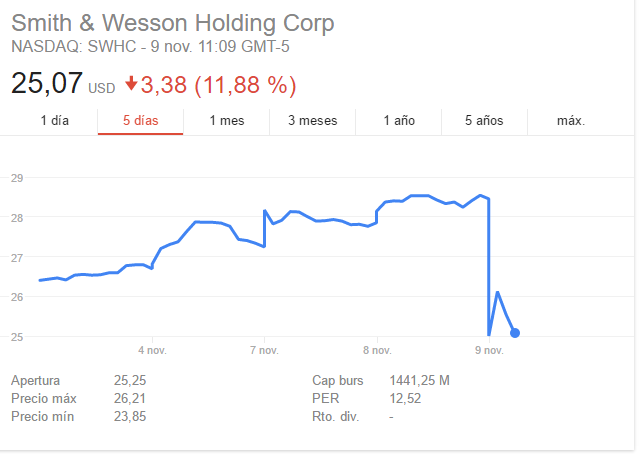Screen dimensions: 639x456
Task: Click the 25,07 current price
Action: click(45, 84)
